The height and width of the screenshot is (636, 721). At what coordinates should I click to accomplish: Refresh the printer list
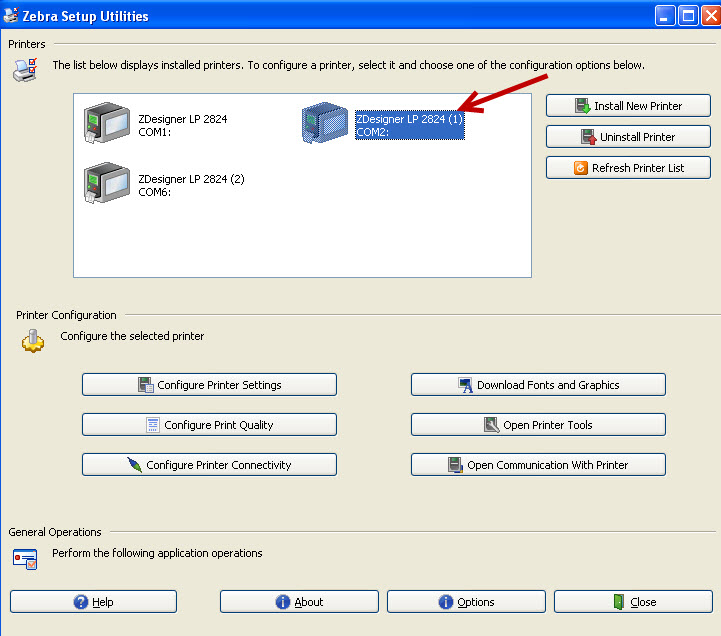click(628, 168)
